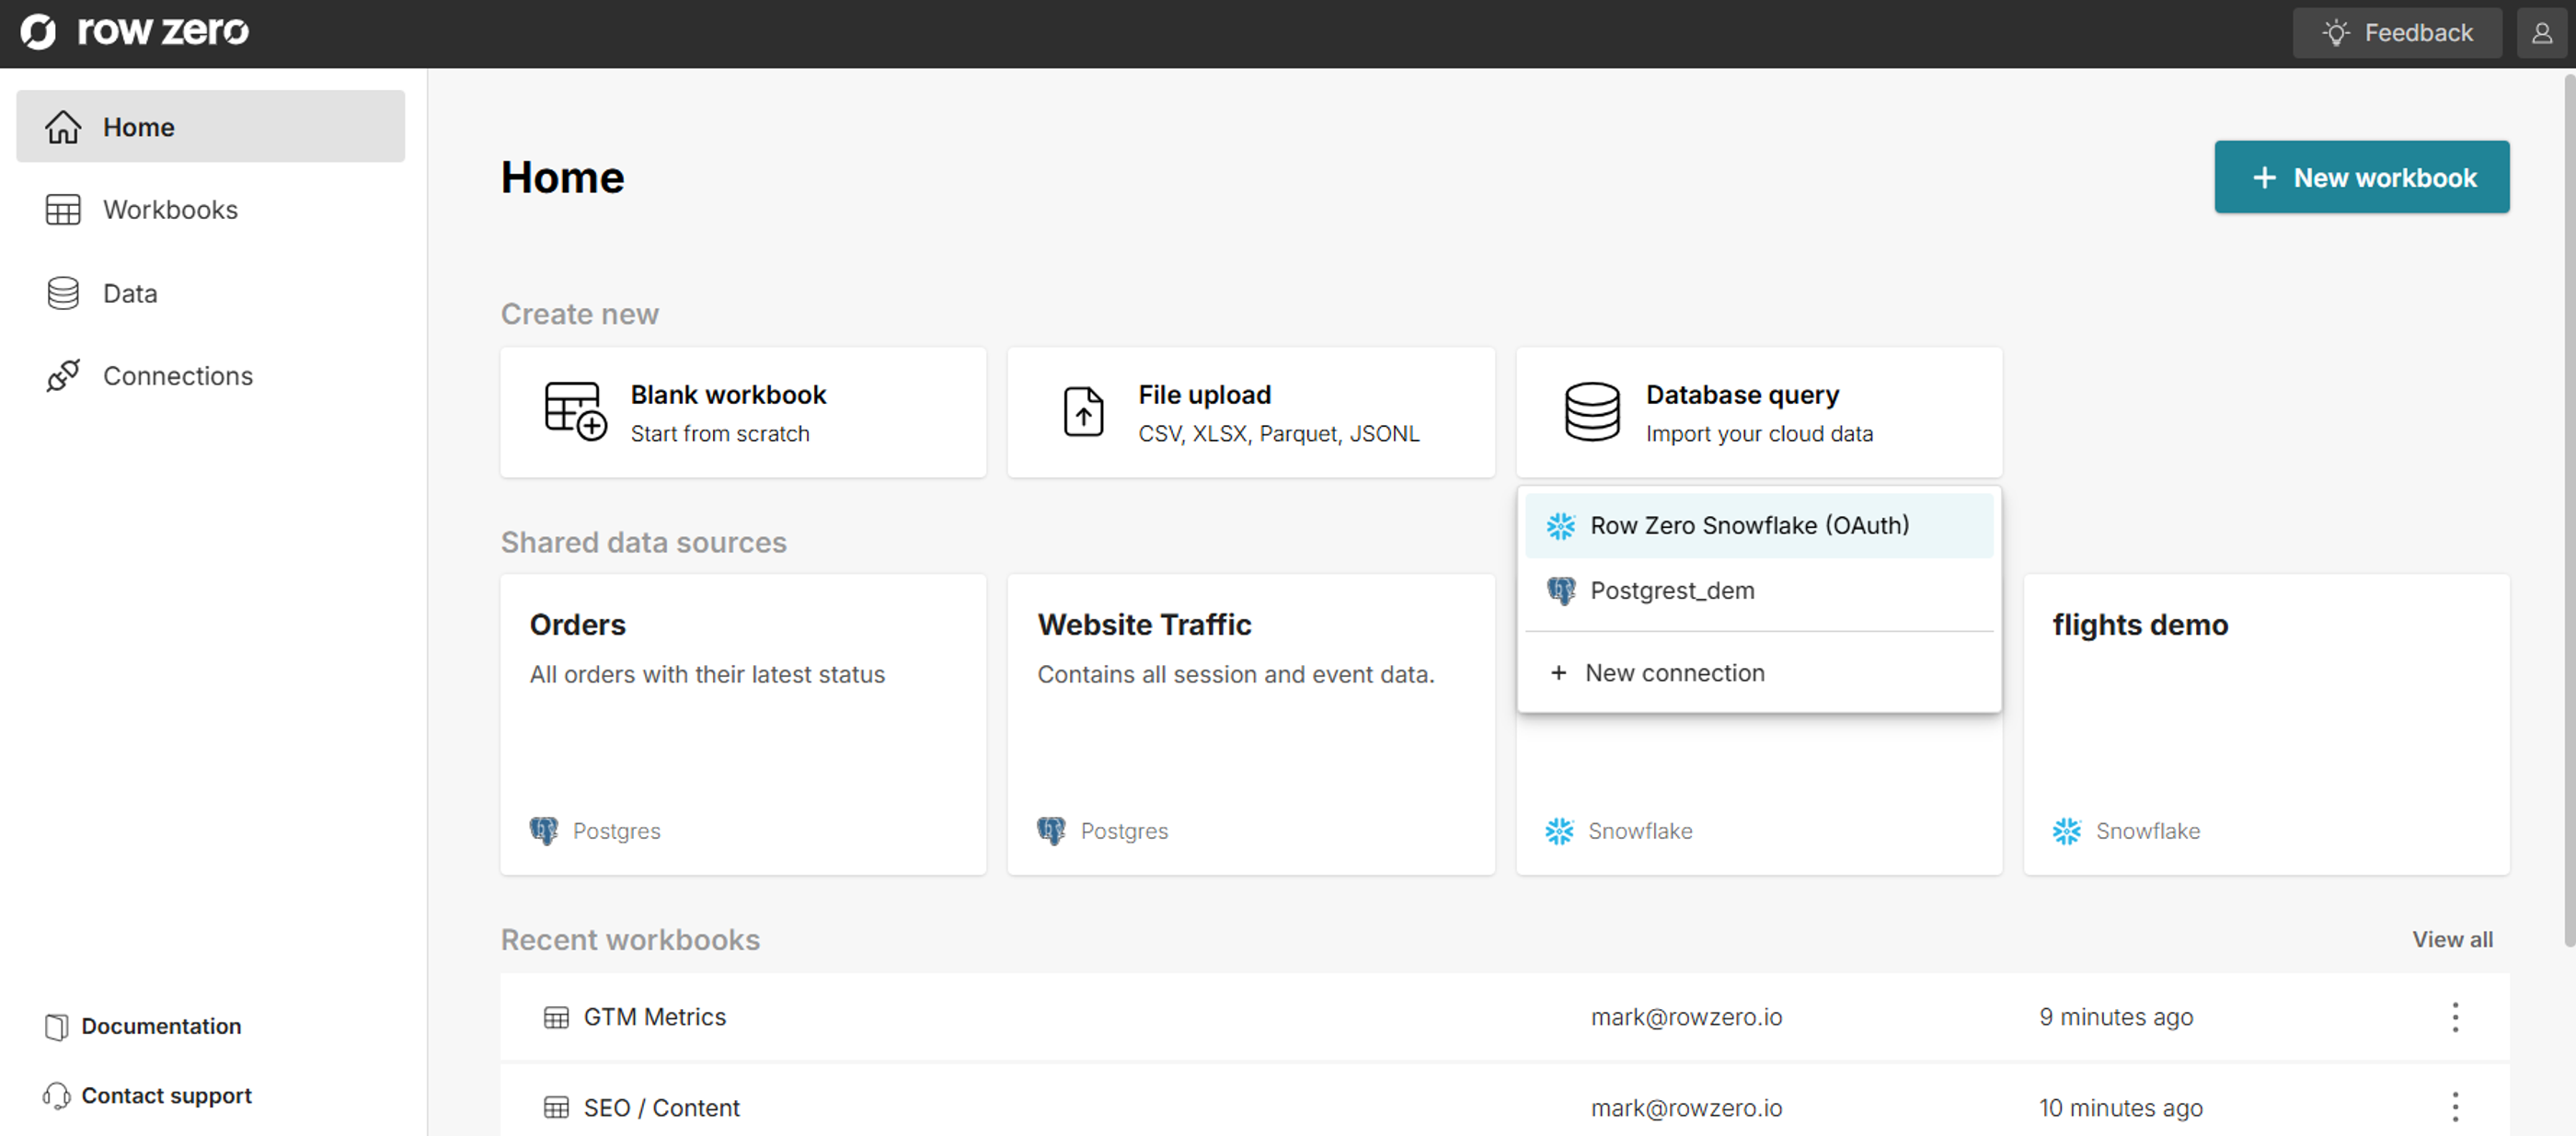Click the headset icon for Contact support
The width and height of the screenshot is (2576, 1136).
click(x=57, y=1096)
